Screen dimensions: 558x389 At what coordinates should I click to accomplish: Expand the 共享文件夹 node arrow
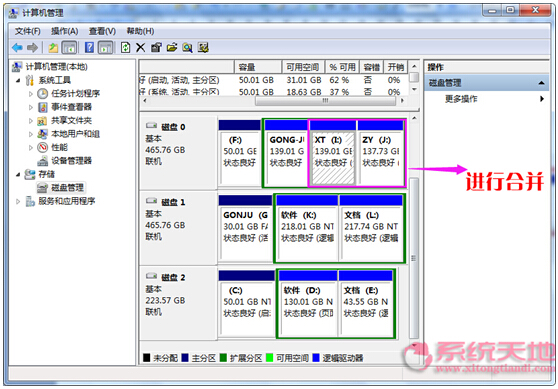click(31, 121)
